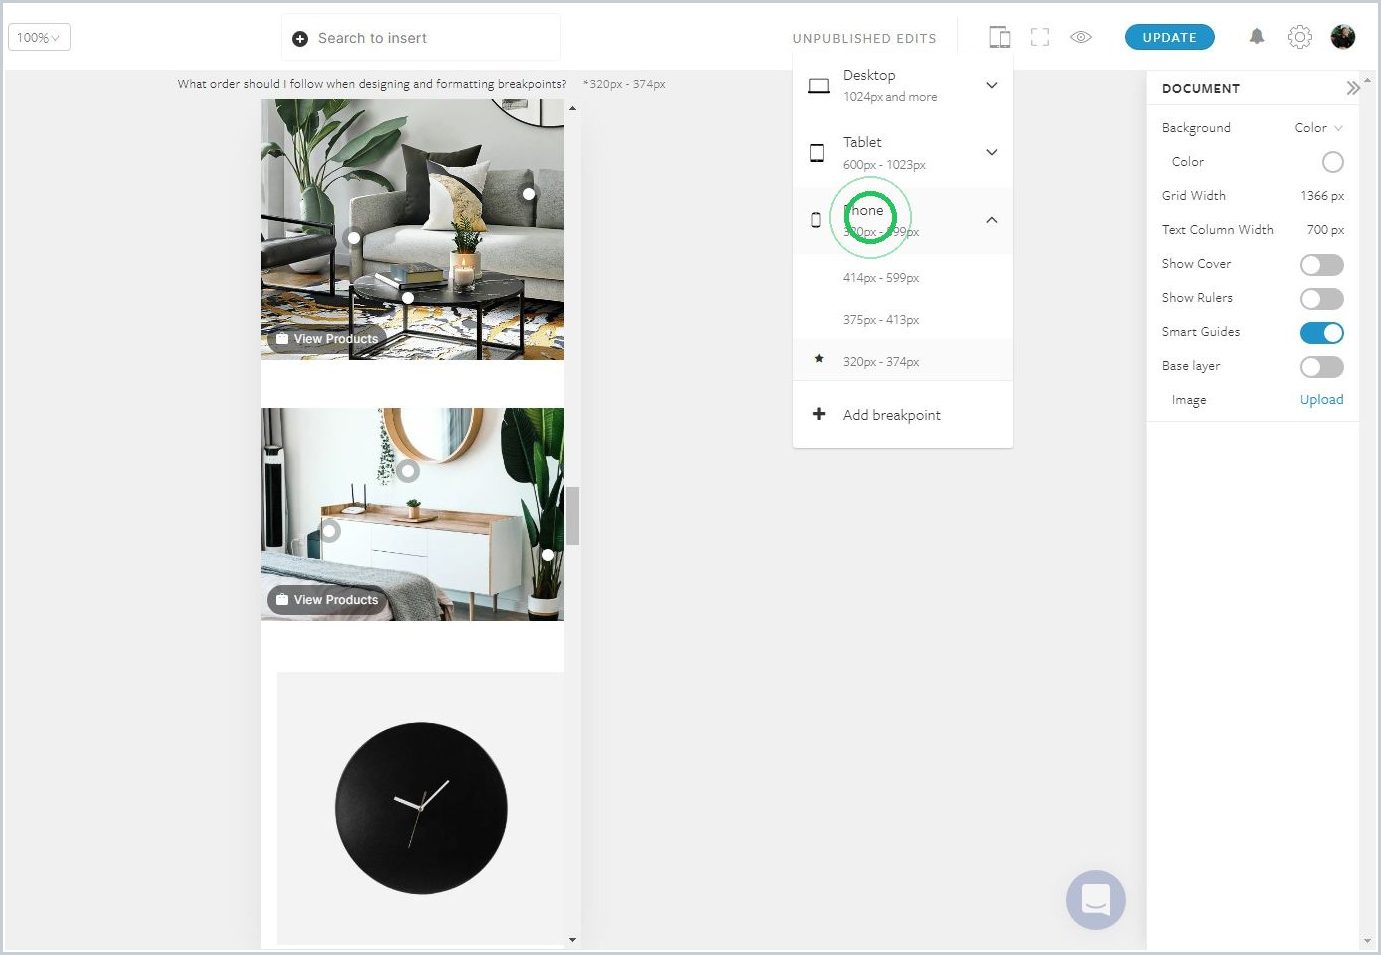This screenshot has height=955, width=1381.
Task: Disable Smart Guides switch
Action: tap(1322, 333)
